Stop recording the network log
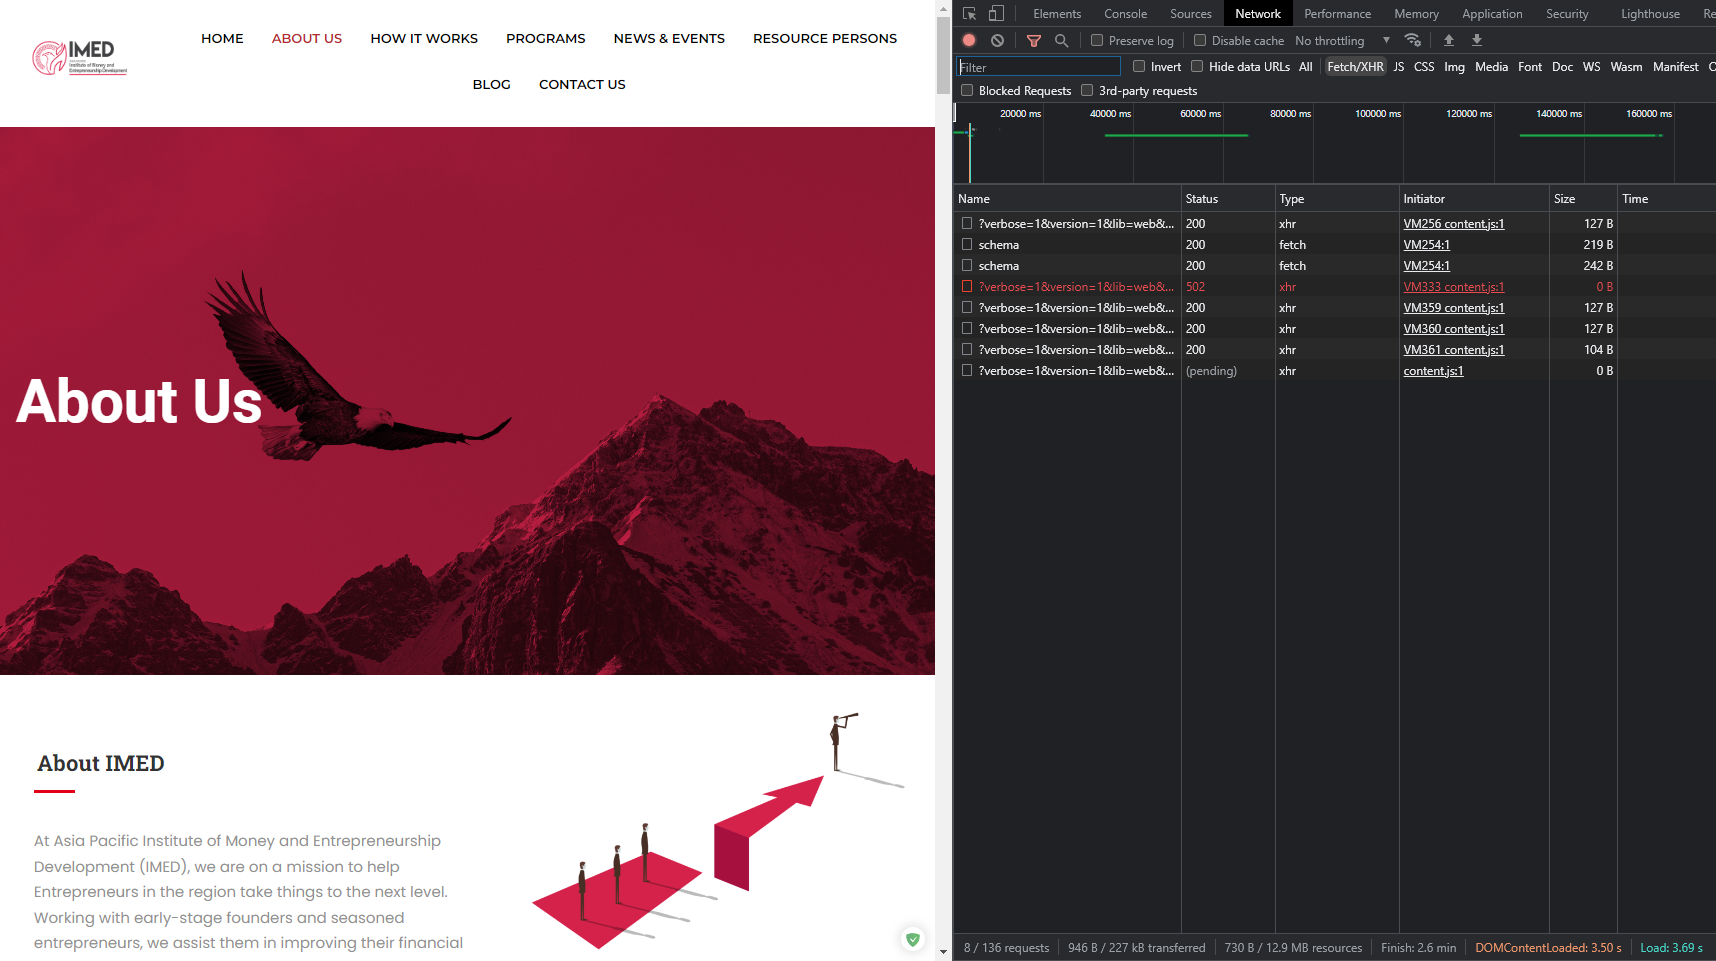This screenshot has height=961, width=1716. click(x=969, y=41)
